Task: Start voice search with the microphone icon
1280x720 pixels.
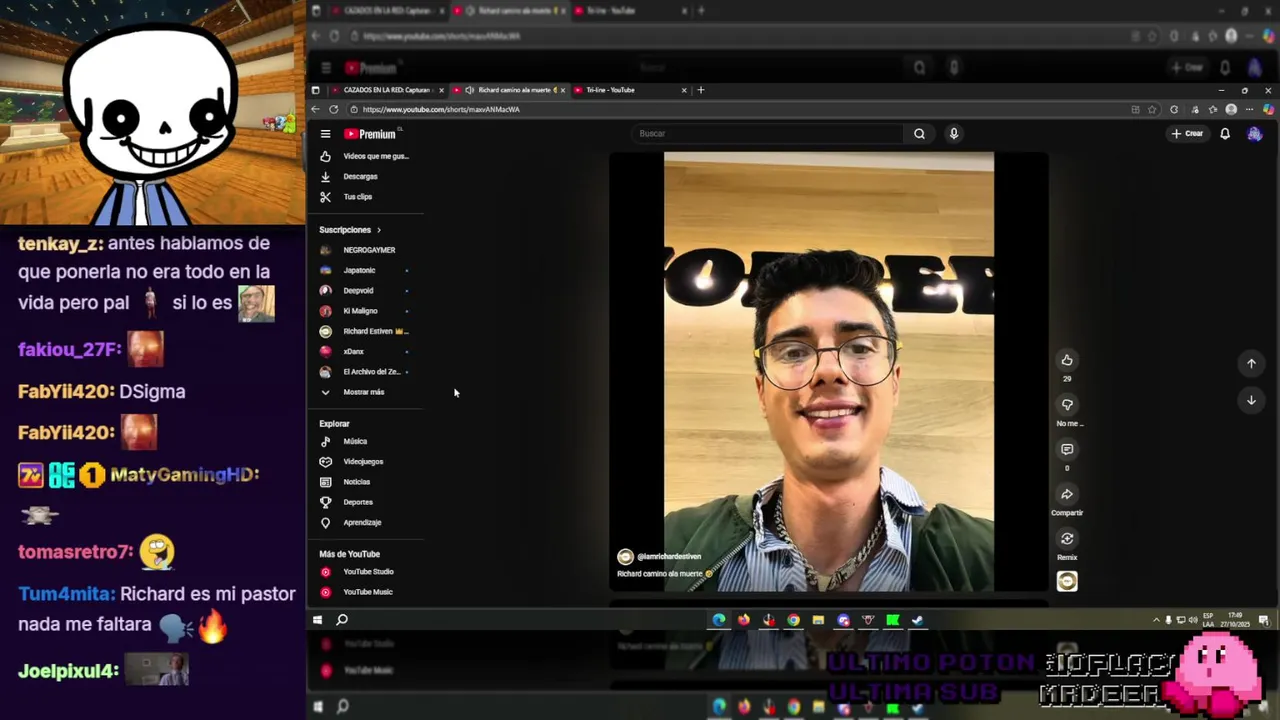Action: point(954,133)
